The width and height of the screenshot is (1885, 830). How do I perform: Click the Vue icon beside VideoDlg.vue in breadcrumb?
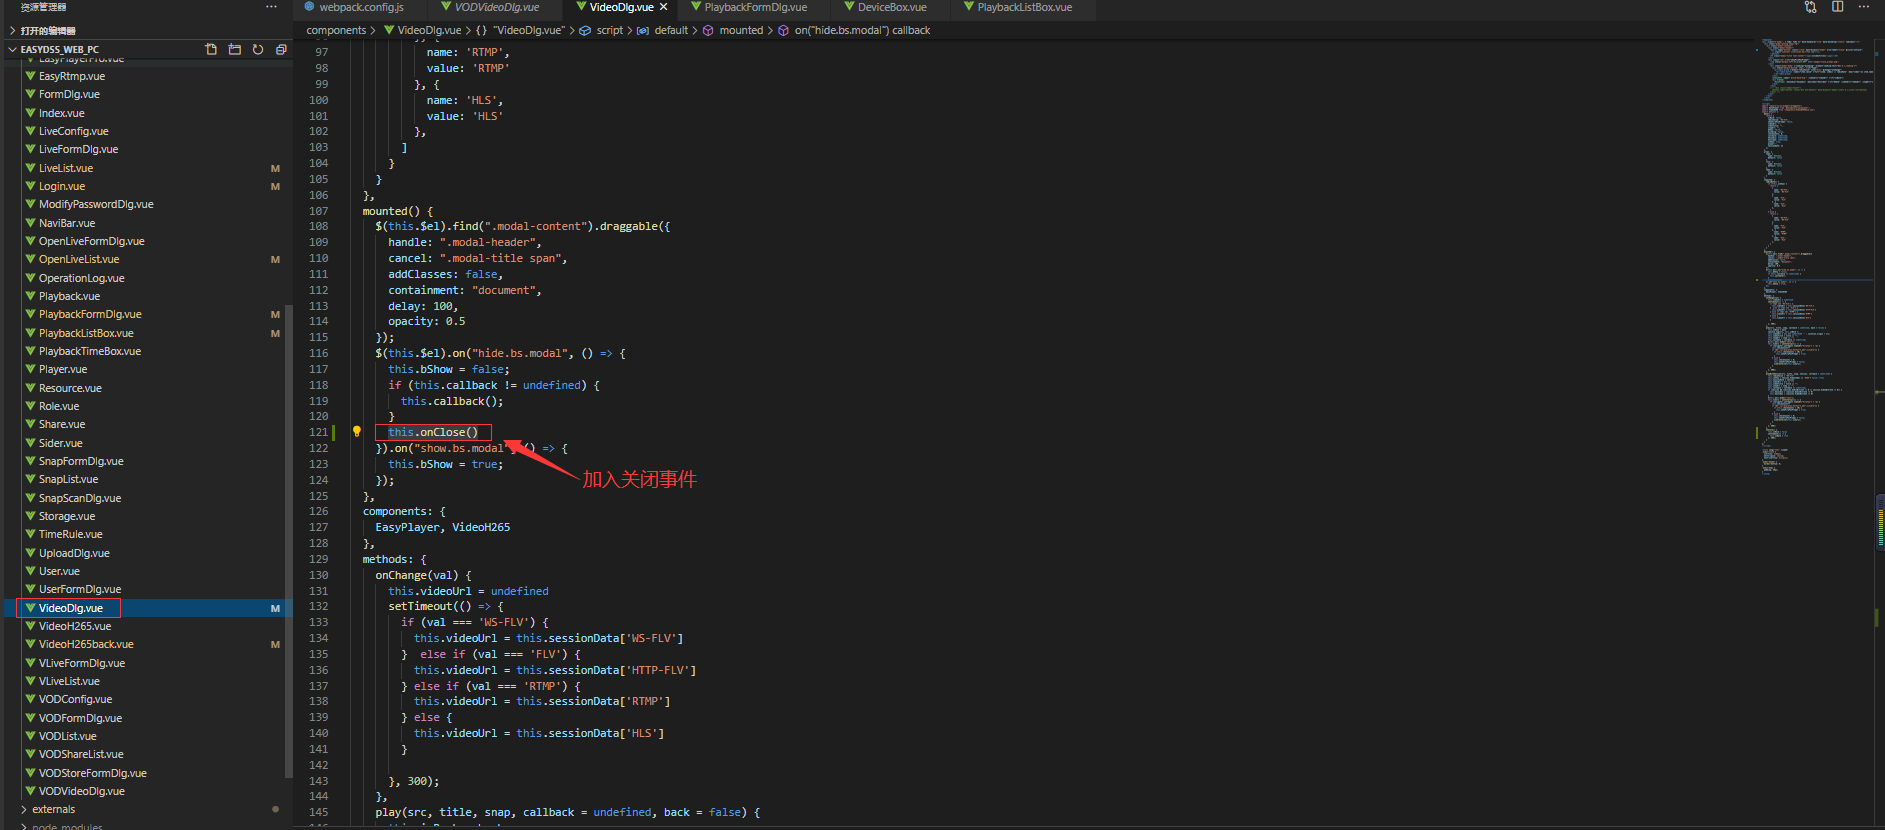pos(389,30)
